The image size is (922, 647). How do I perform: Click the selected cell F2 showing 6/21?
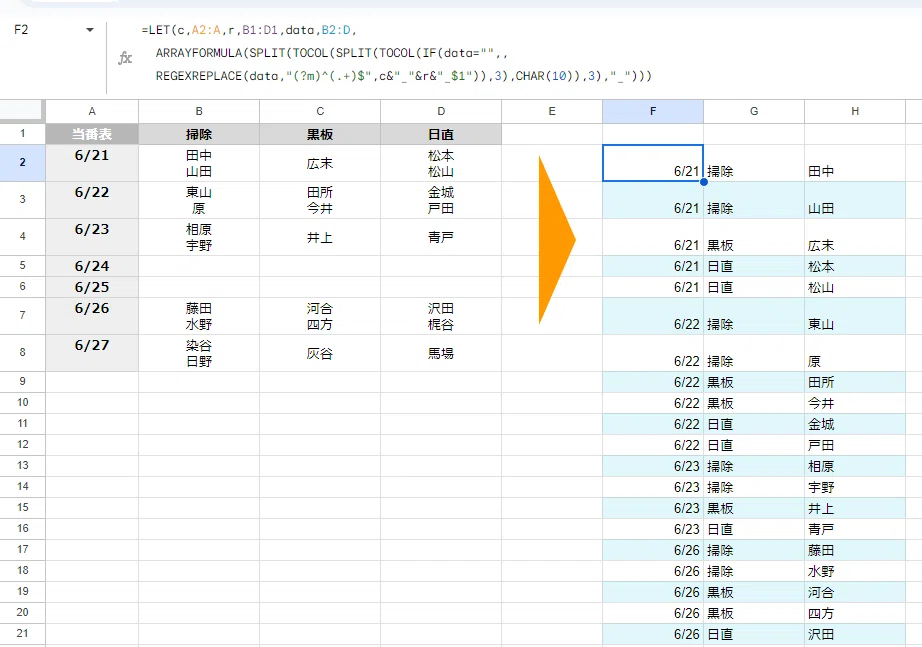[653, 163]
